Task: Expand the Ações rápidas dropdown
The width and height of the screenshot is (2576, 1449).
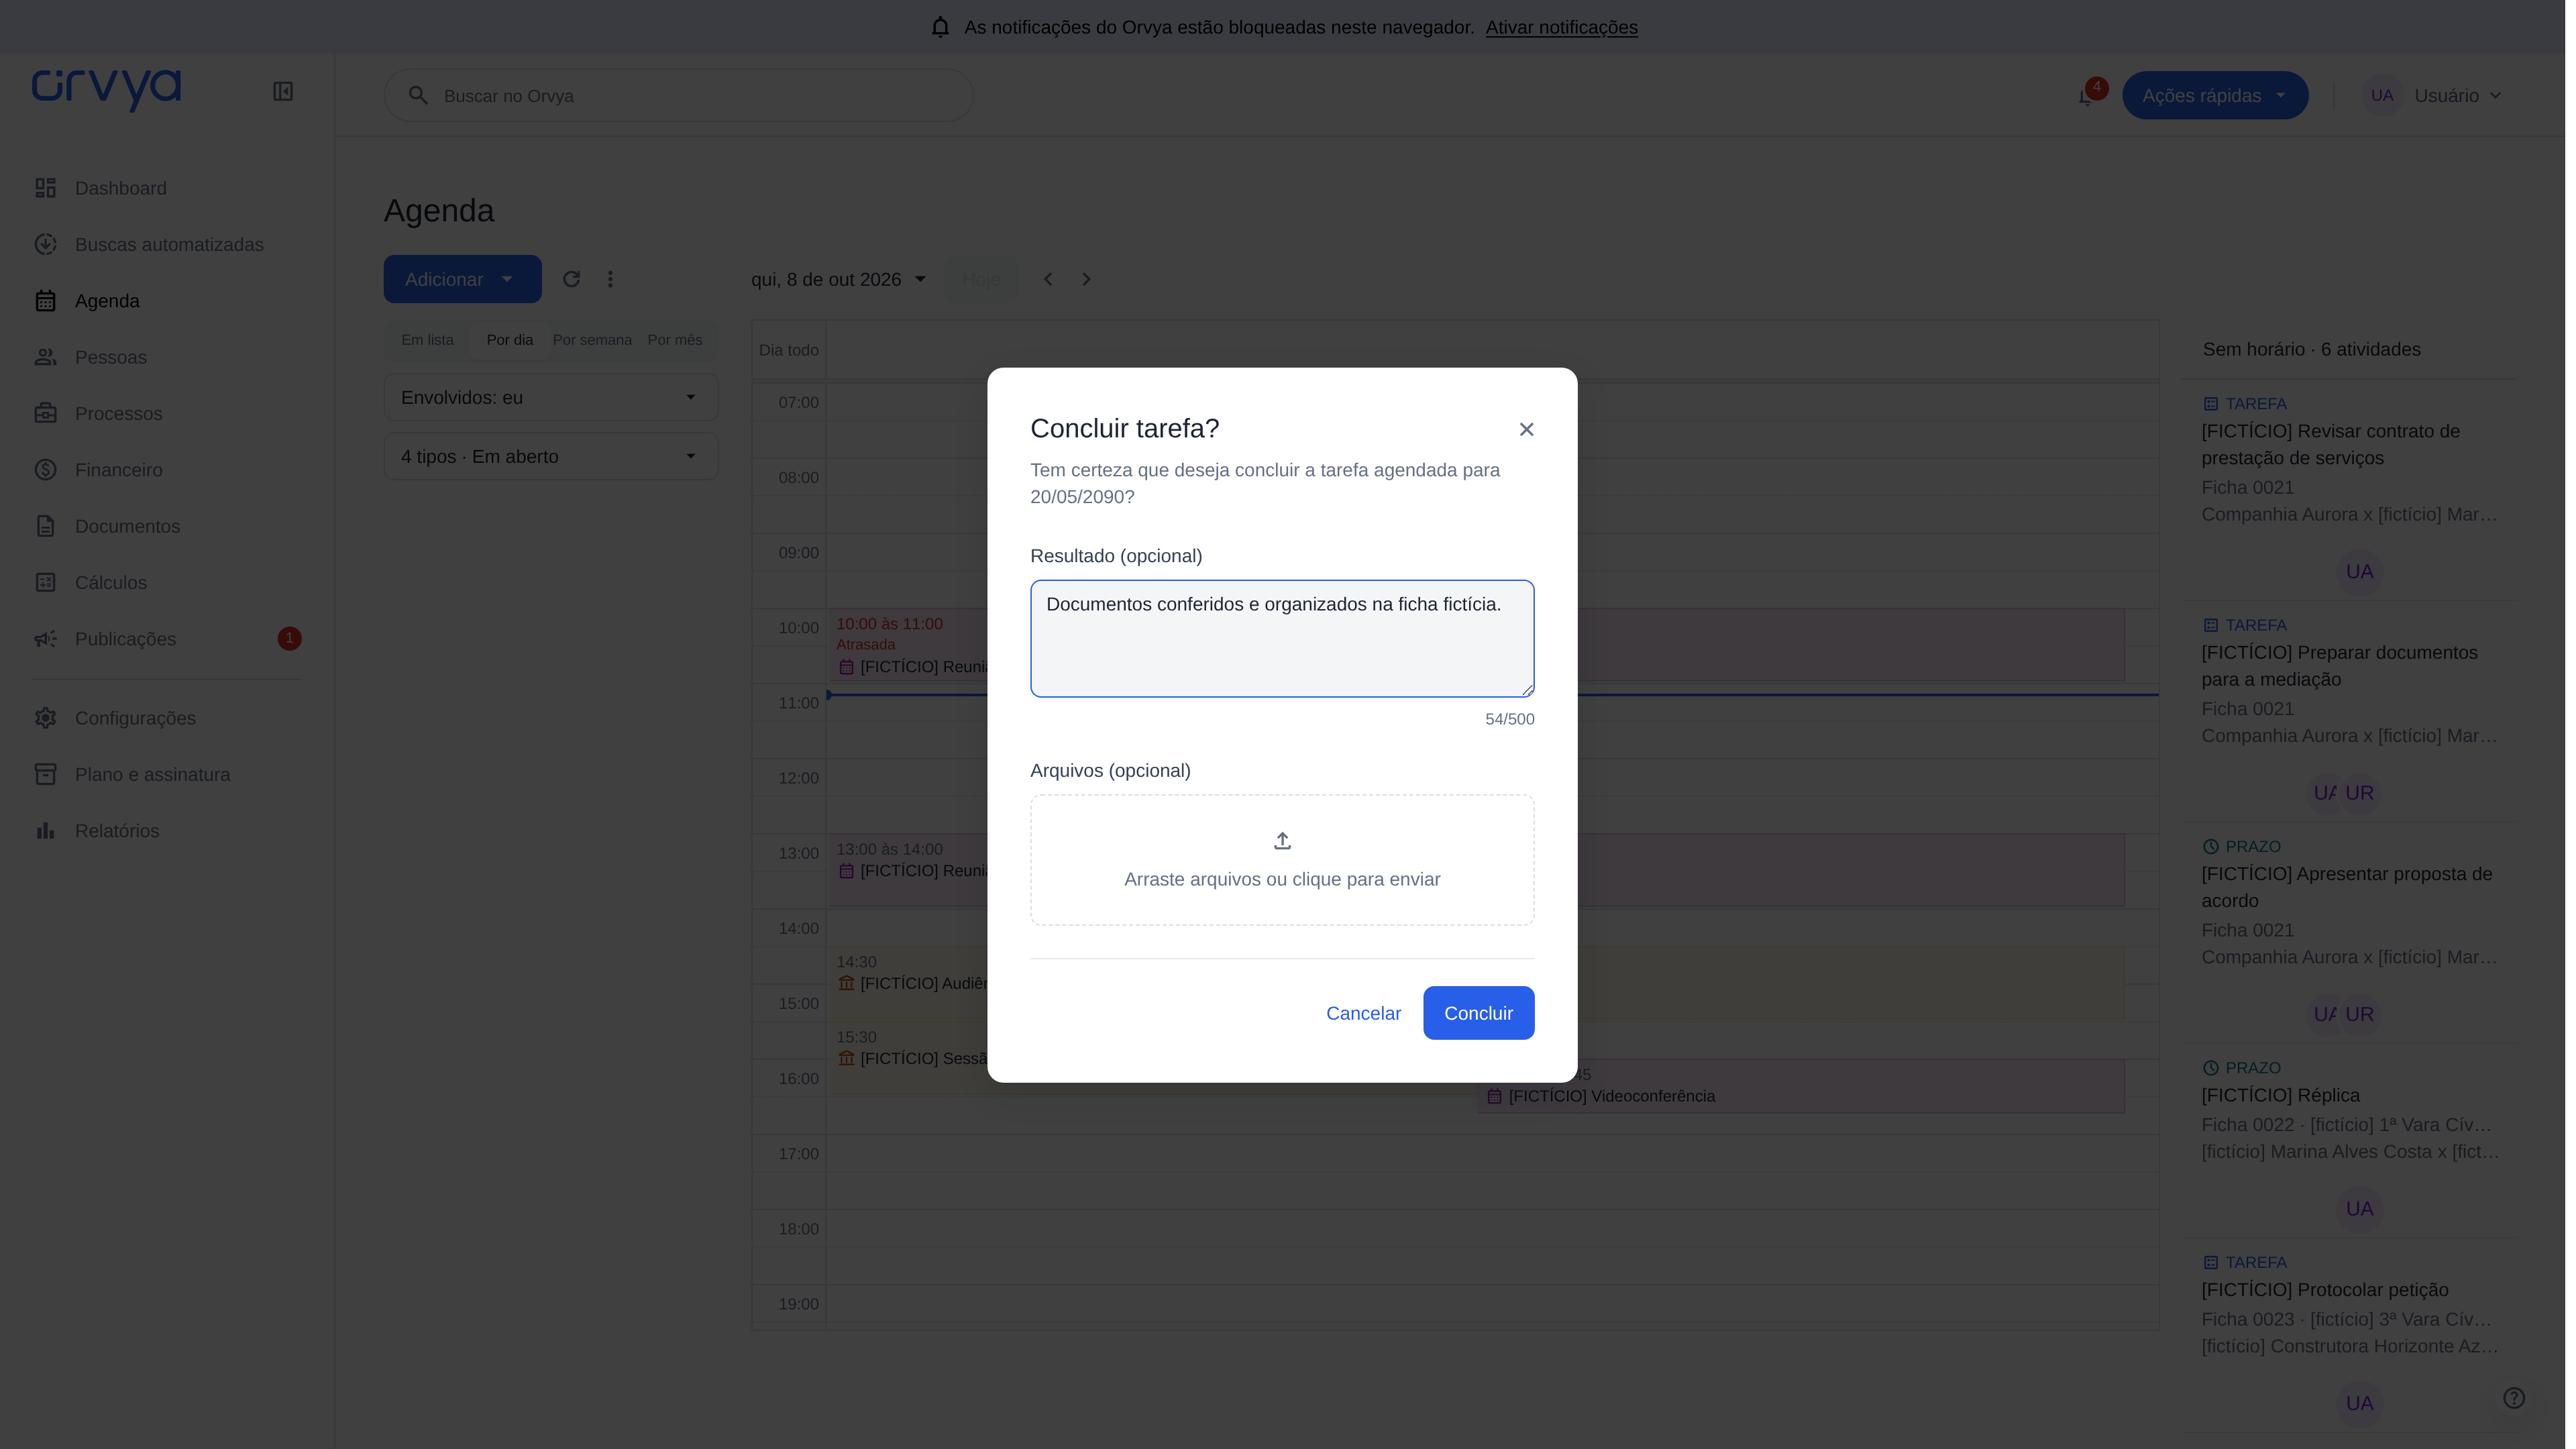Action: [2214, 96]
